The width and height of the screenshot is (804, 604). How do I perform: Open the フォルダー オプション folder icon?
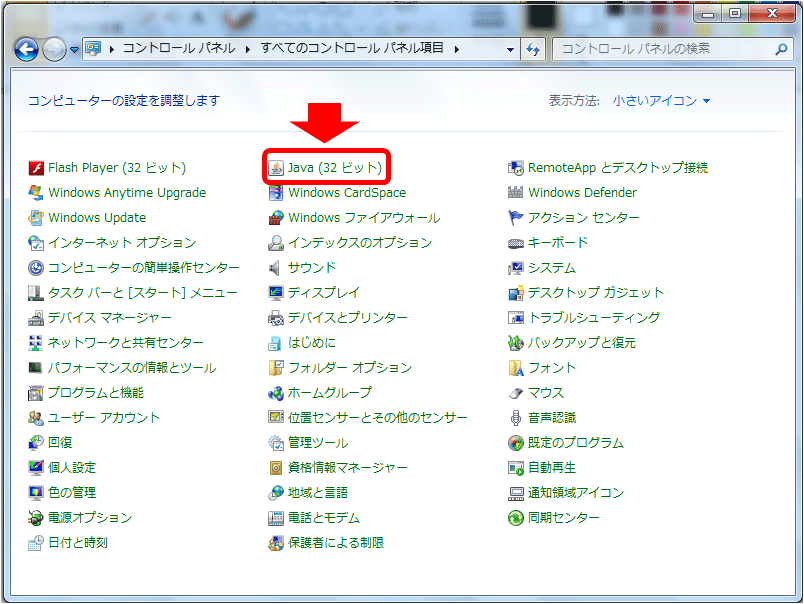tap(276, 368)
